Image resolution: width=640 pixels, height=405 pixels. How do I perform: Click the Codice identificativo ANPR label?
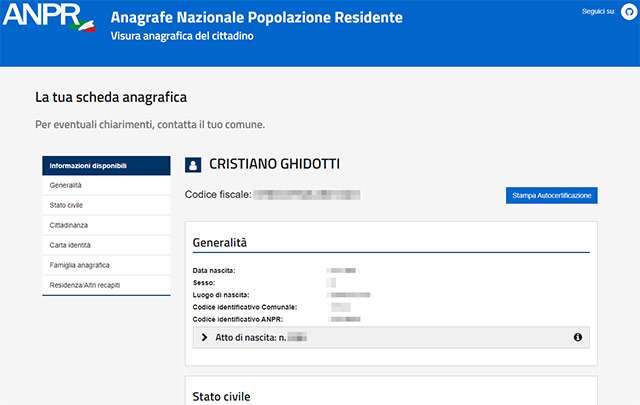click(238, 319)
